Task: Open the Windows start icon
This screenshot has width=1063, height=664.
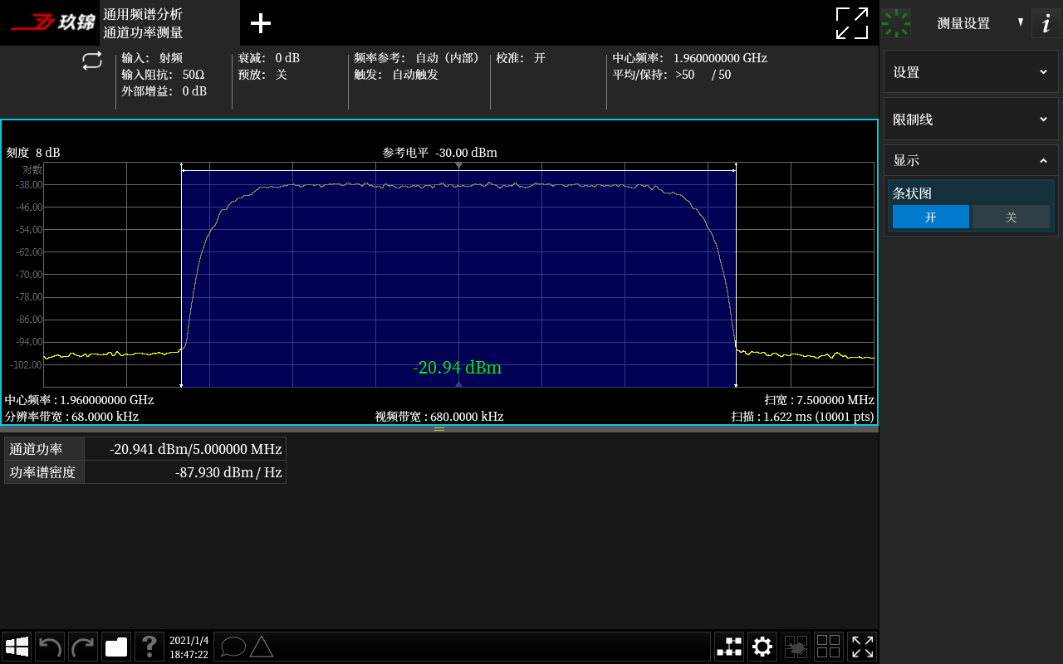Action: pyautogui.click(x=17, y=646)
